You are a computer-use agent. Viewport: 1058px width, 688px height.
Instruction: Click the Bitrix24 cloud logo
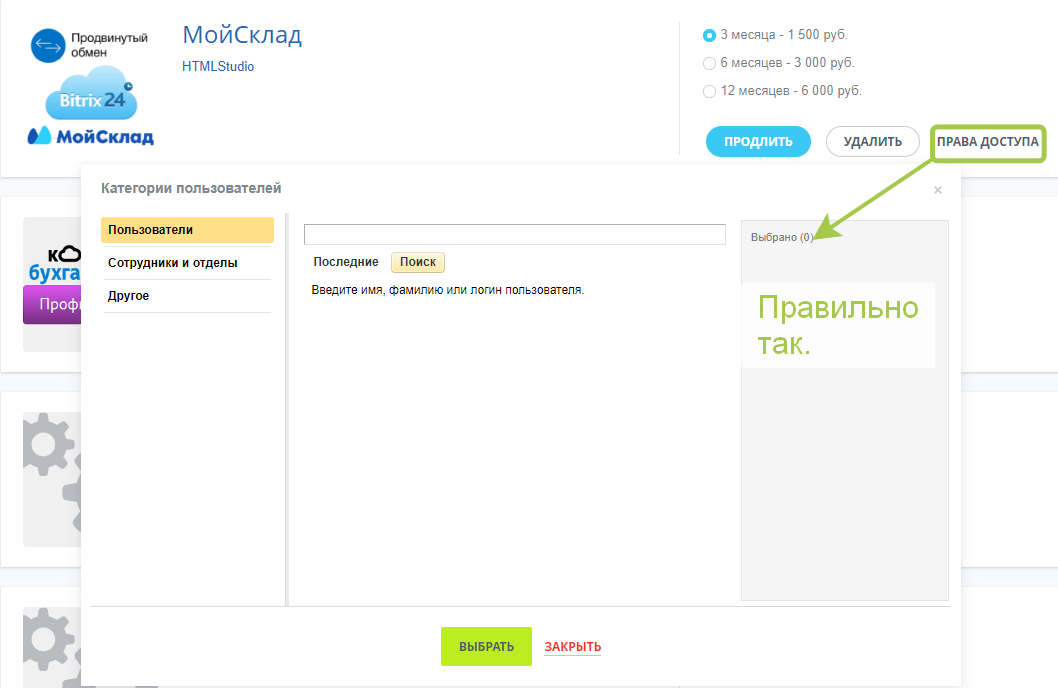91,94
